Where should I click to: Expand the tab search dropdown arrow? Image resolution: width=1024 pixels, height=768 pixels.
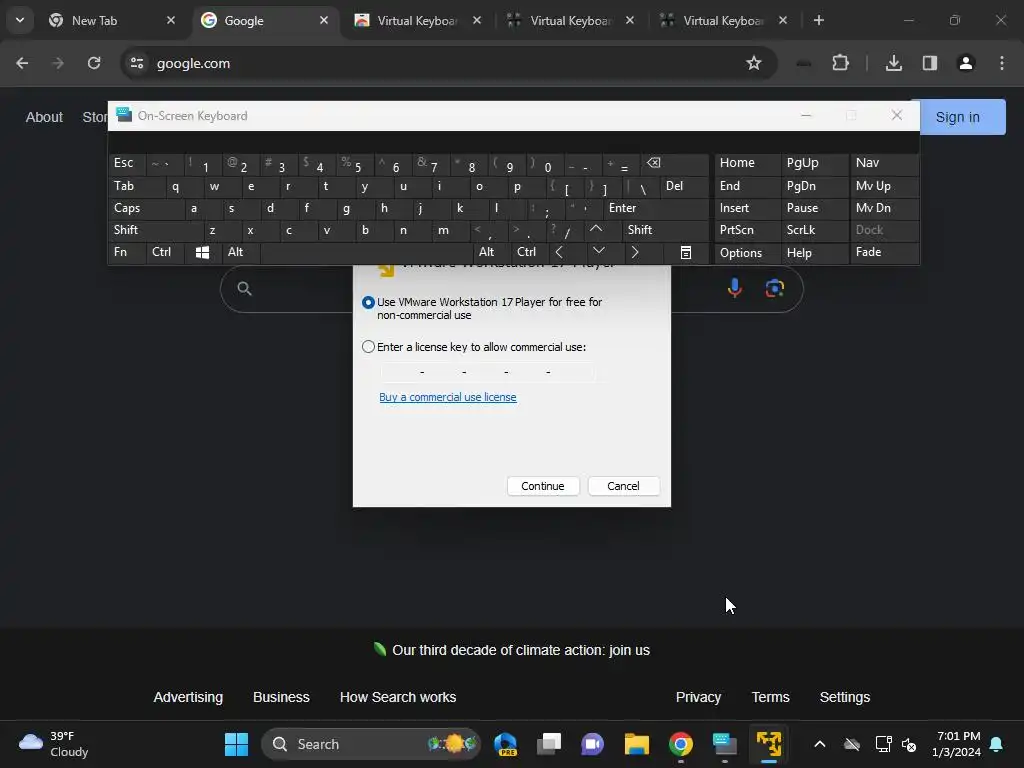pos(20,20)
